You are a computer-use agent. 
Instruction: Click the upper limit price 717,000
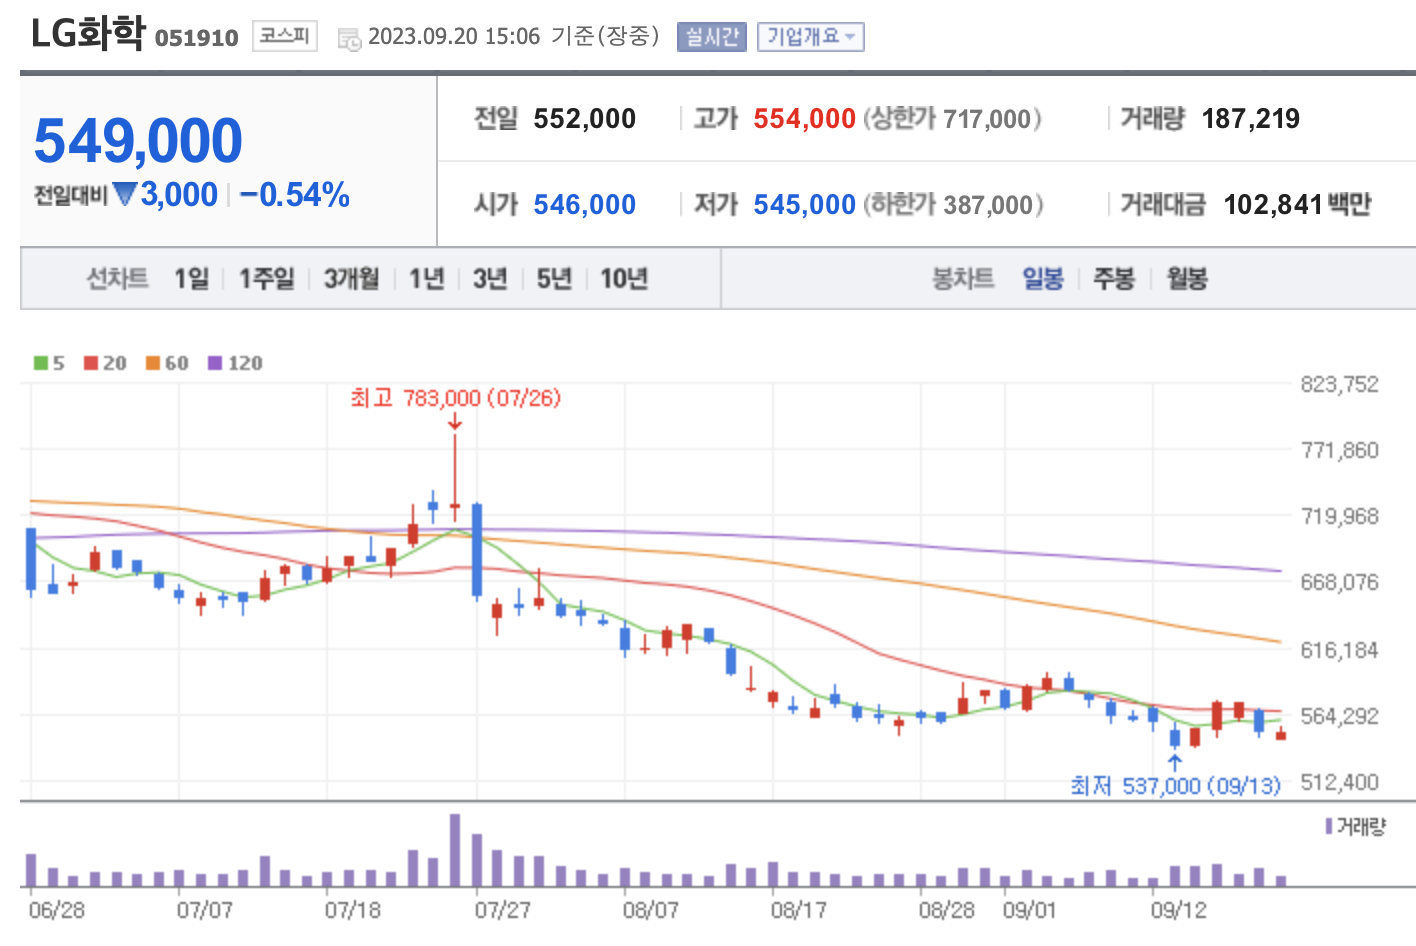point(987,119)
